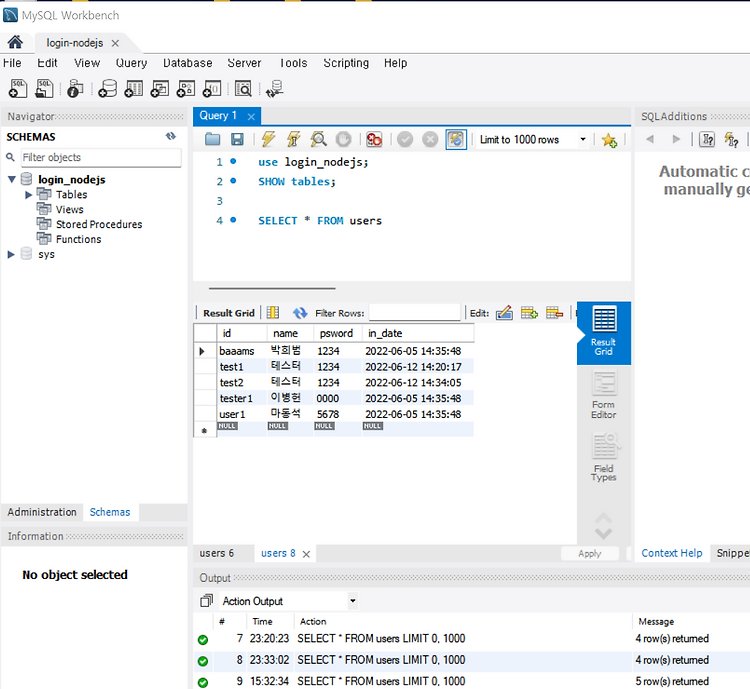Screen dimensions: 750x689
Task: Expand the Tables node
Action: 28,195
